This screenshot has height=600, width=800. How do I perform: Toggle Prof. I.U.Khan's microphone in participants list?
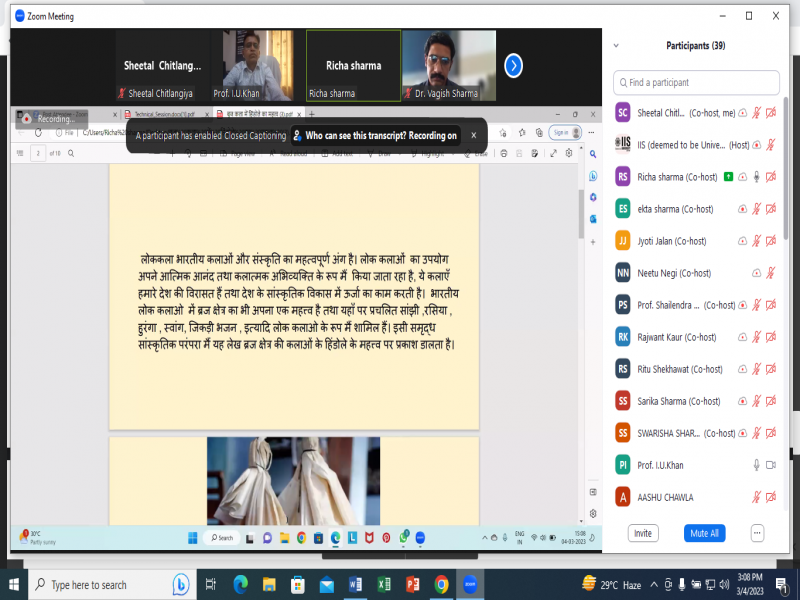pos(756,465)
